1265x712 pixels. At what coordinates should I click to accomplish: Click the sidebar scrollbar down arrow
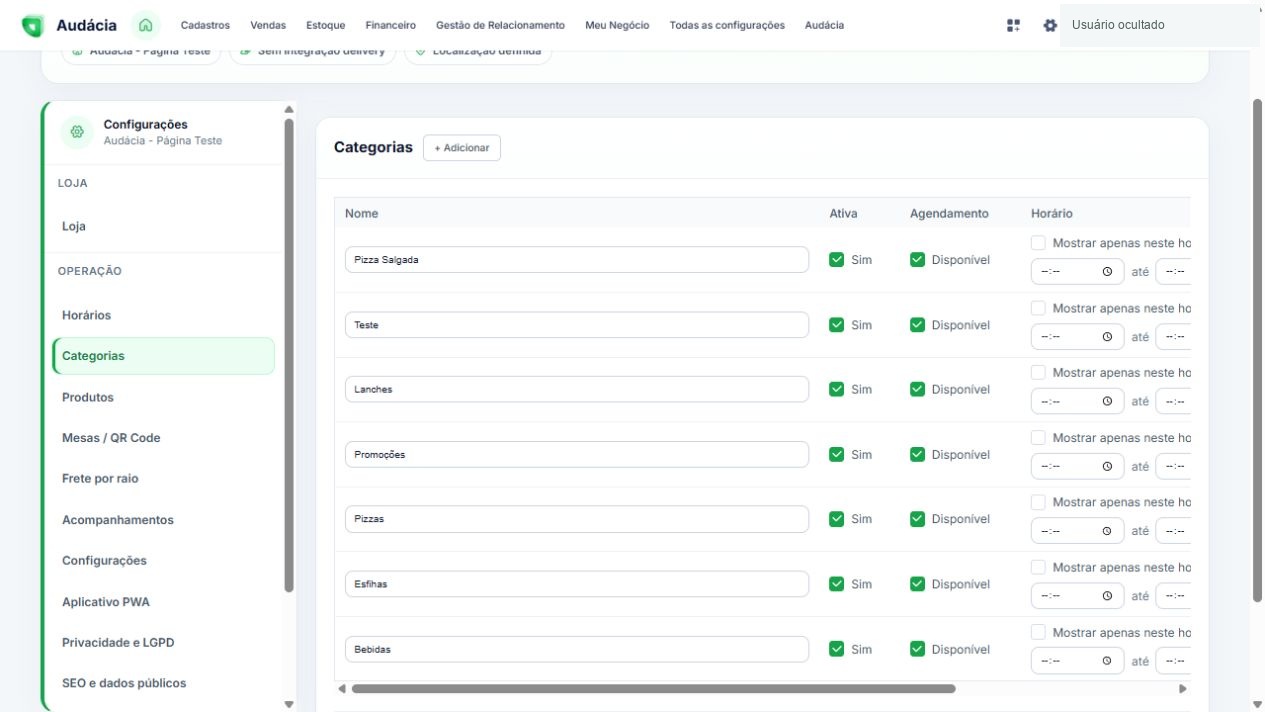pyautogui.click(x=290, y=704)
